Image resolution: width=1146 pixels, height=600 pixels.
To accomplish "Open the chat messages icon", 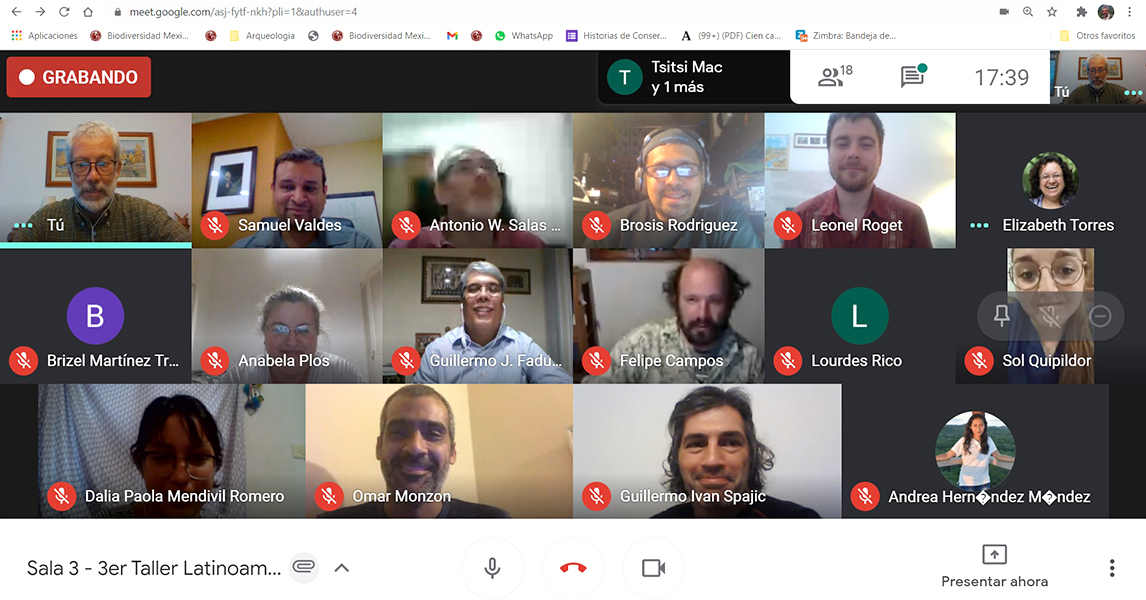I will click(x=913, y=76).
